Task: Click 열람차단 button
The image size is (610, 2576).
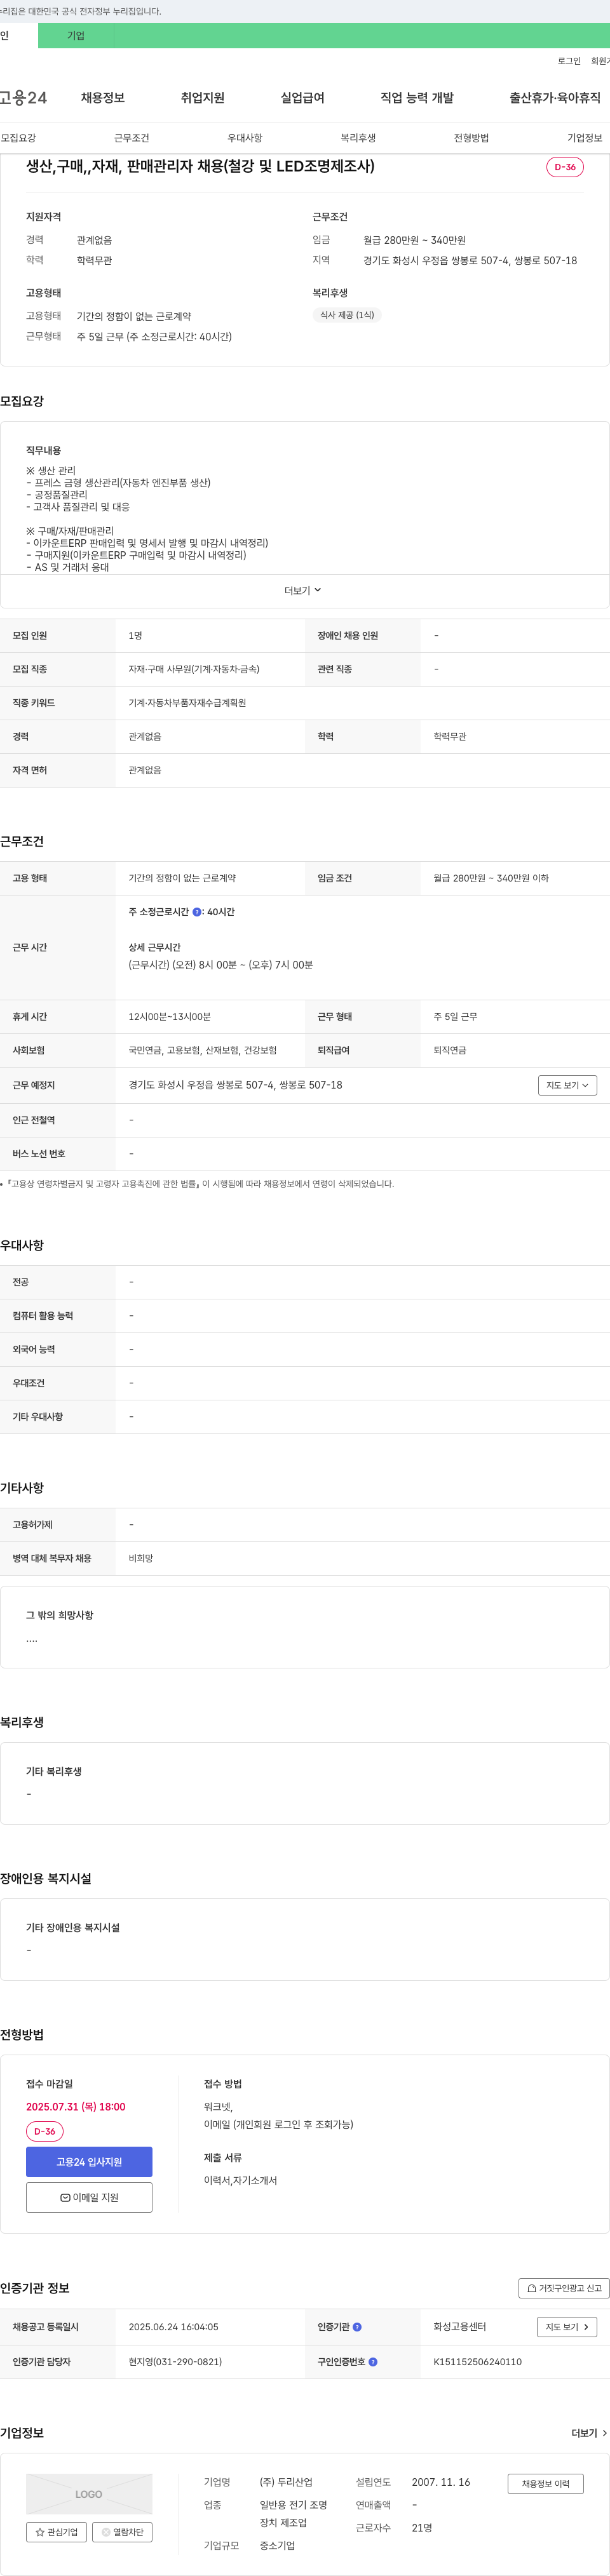Action: 122,2532
